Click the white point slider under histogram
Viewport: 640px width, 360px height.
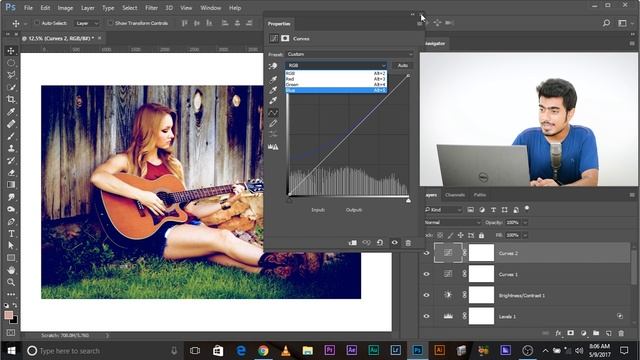(x=408, y=200)
